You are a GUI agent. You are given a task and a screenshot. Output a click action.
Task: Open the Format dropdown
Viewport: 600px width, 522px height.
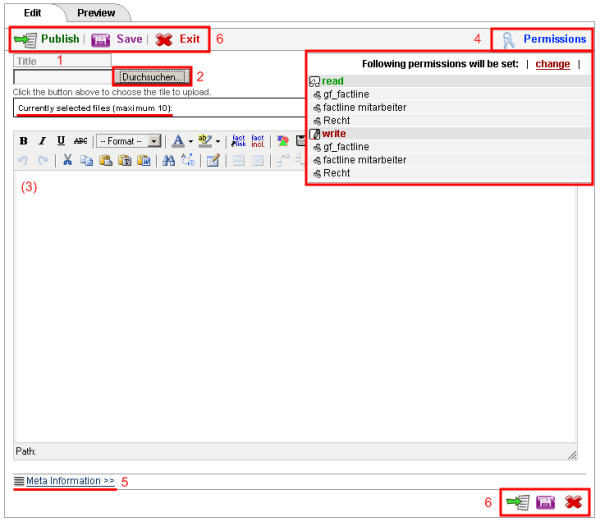(x=129, y=141)
